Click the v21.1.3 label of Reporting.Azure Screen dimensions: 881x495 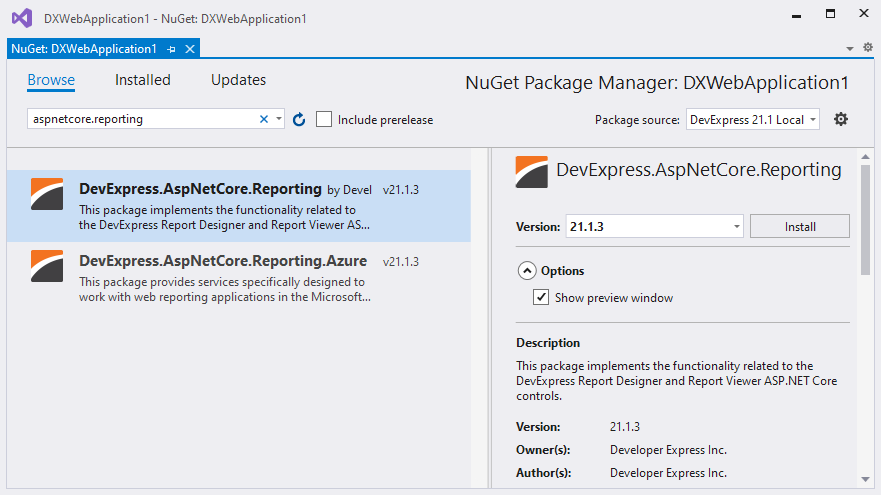pos(401,262)
